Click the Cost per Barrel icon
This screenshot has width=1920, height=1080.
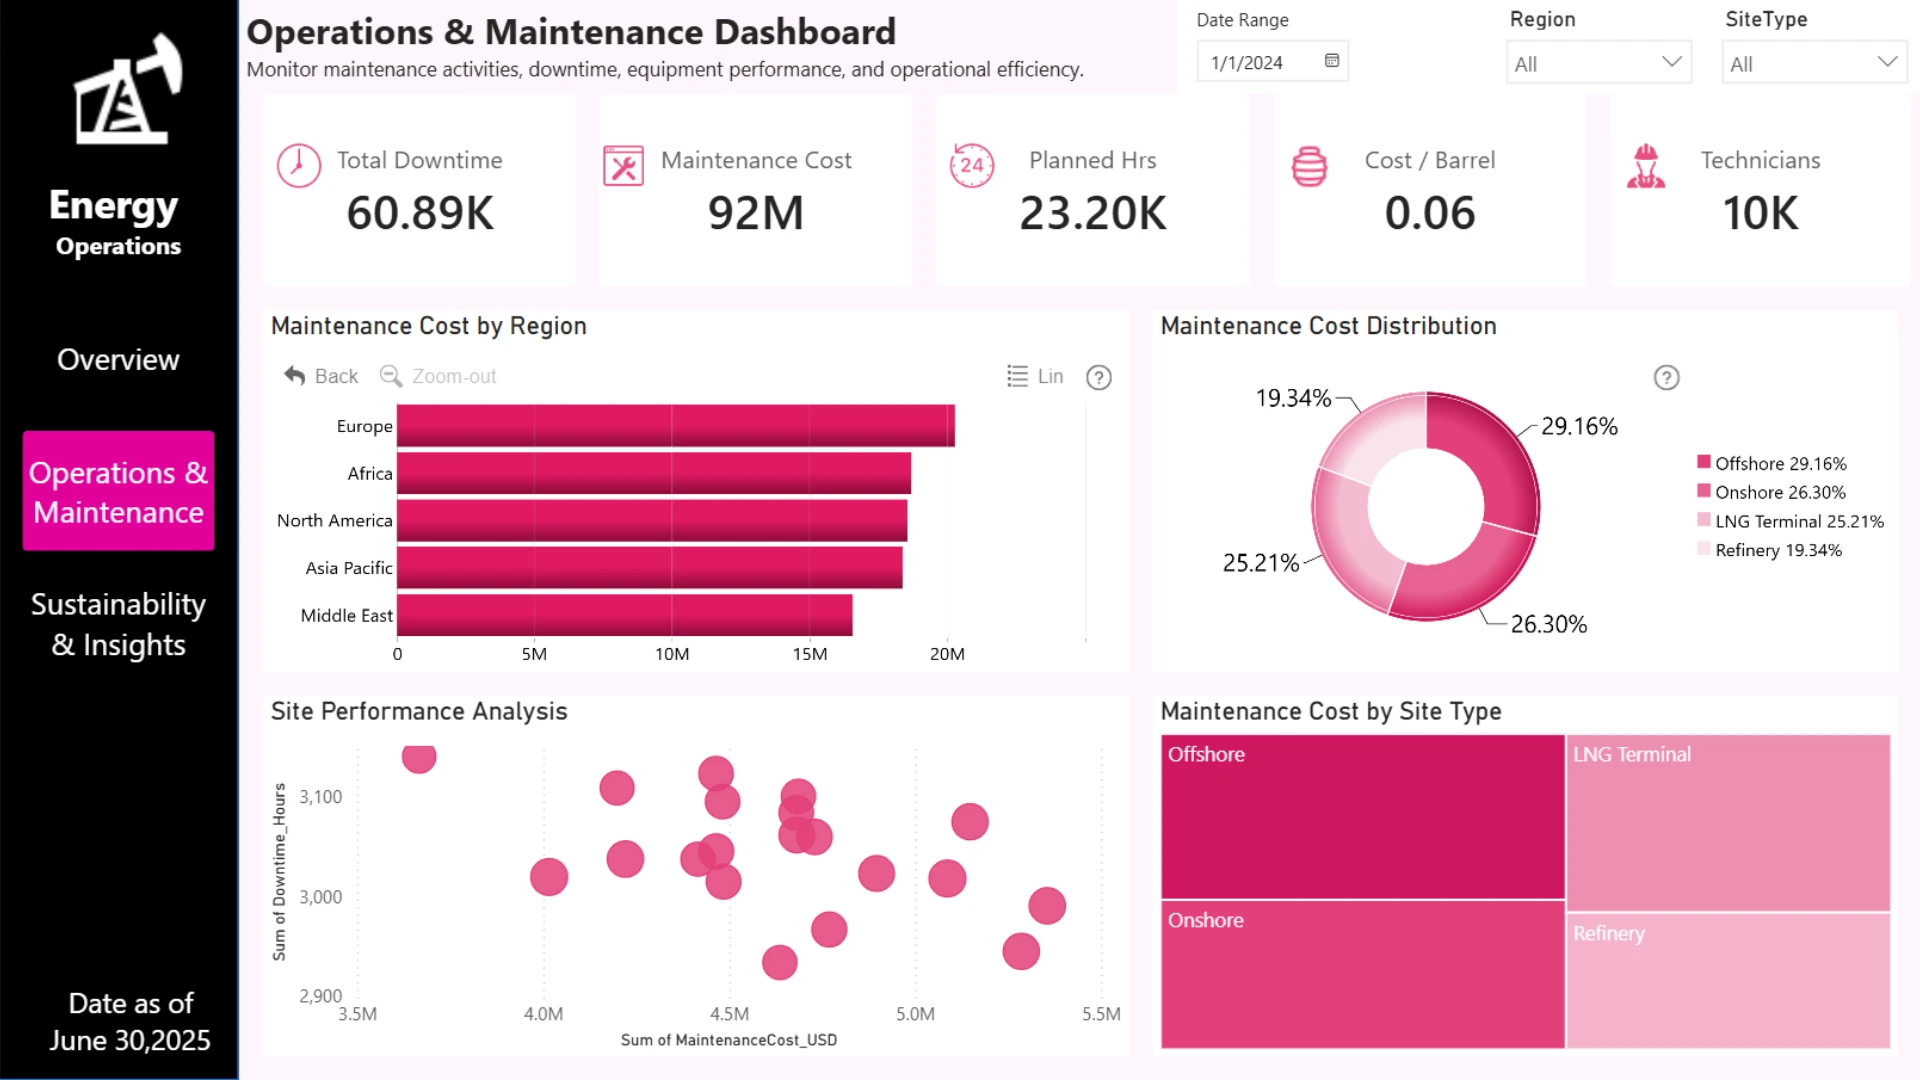[x=1309, y=166]
